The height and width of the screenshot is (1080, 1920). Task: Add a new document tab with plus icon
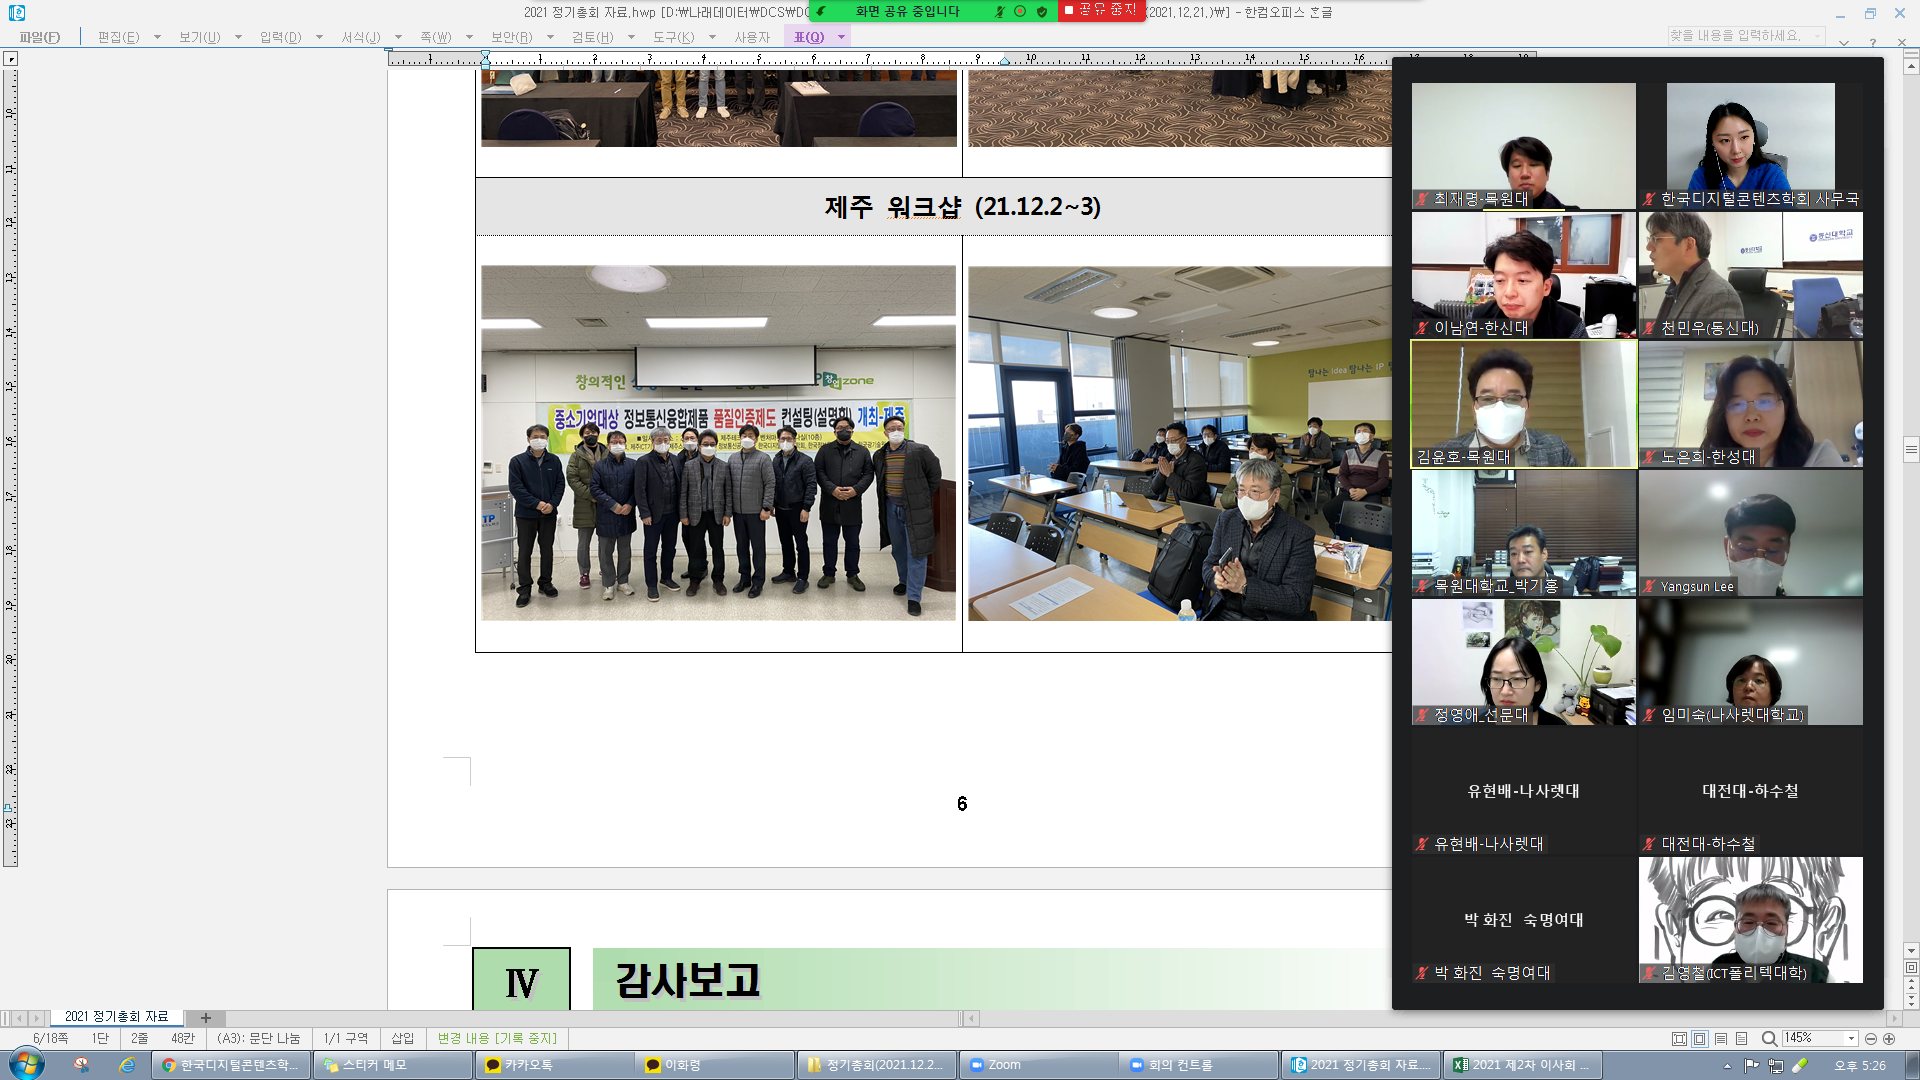[x=206, y=1018]
